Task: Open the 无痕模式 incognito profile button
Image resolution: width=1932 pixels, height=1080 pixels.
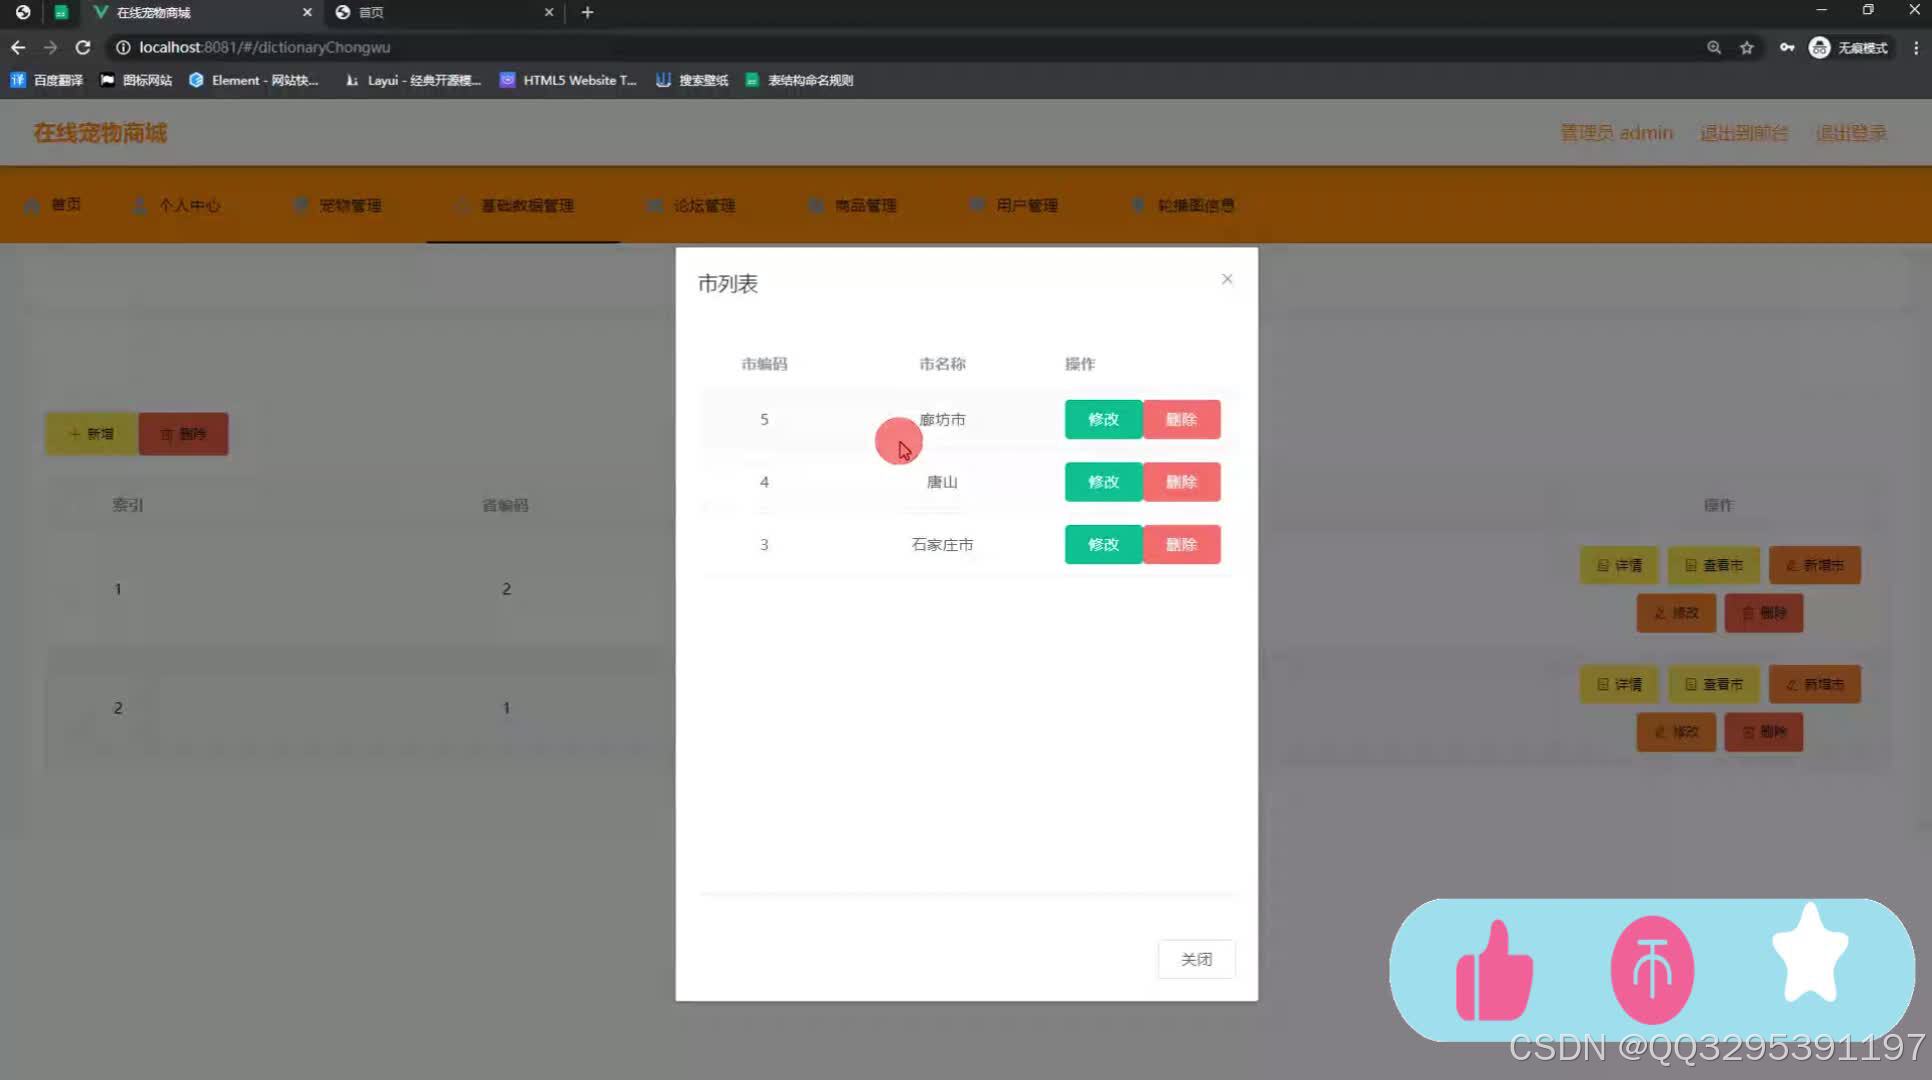Action: click(x=1849, y=47)
